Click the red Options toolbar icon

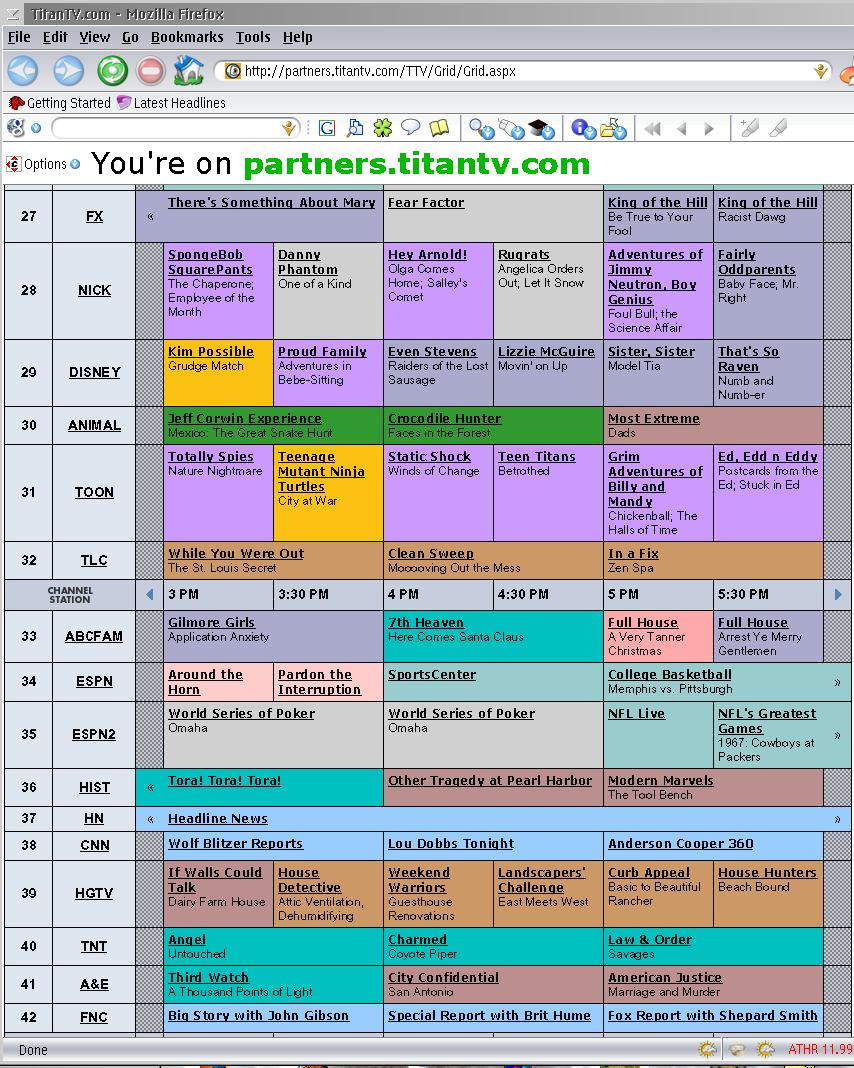tap(13, 164)
